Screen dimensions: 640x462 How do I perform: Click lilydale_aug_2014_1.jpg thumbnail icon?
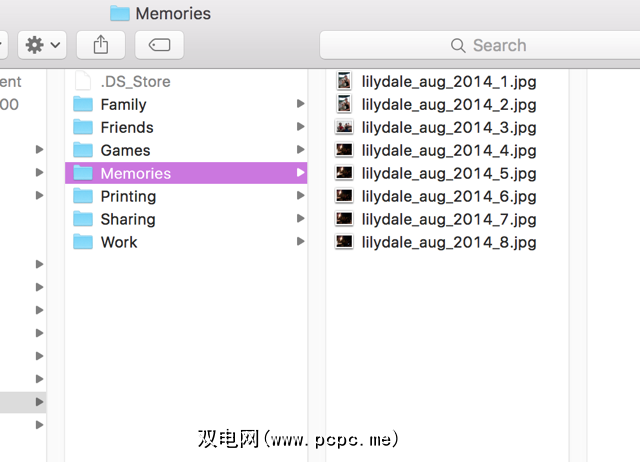344,81
